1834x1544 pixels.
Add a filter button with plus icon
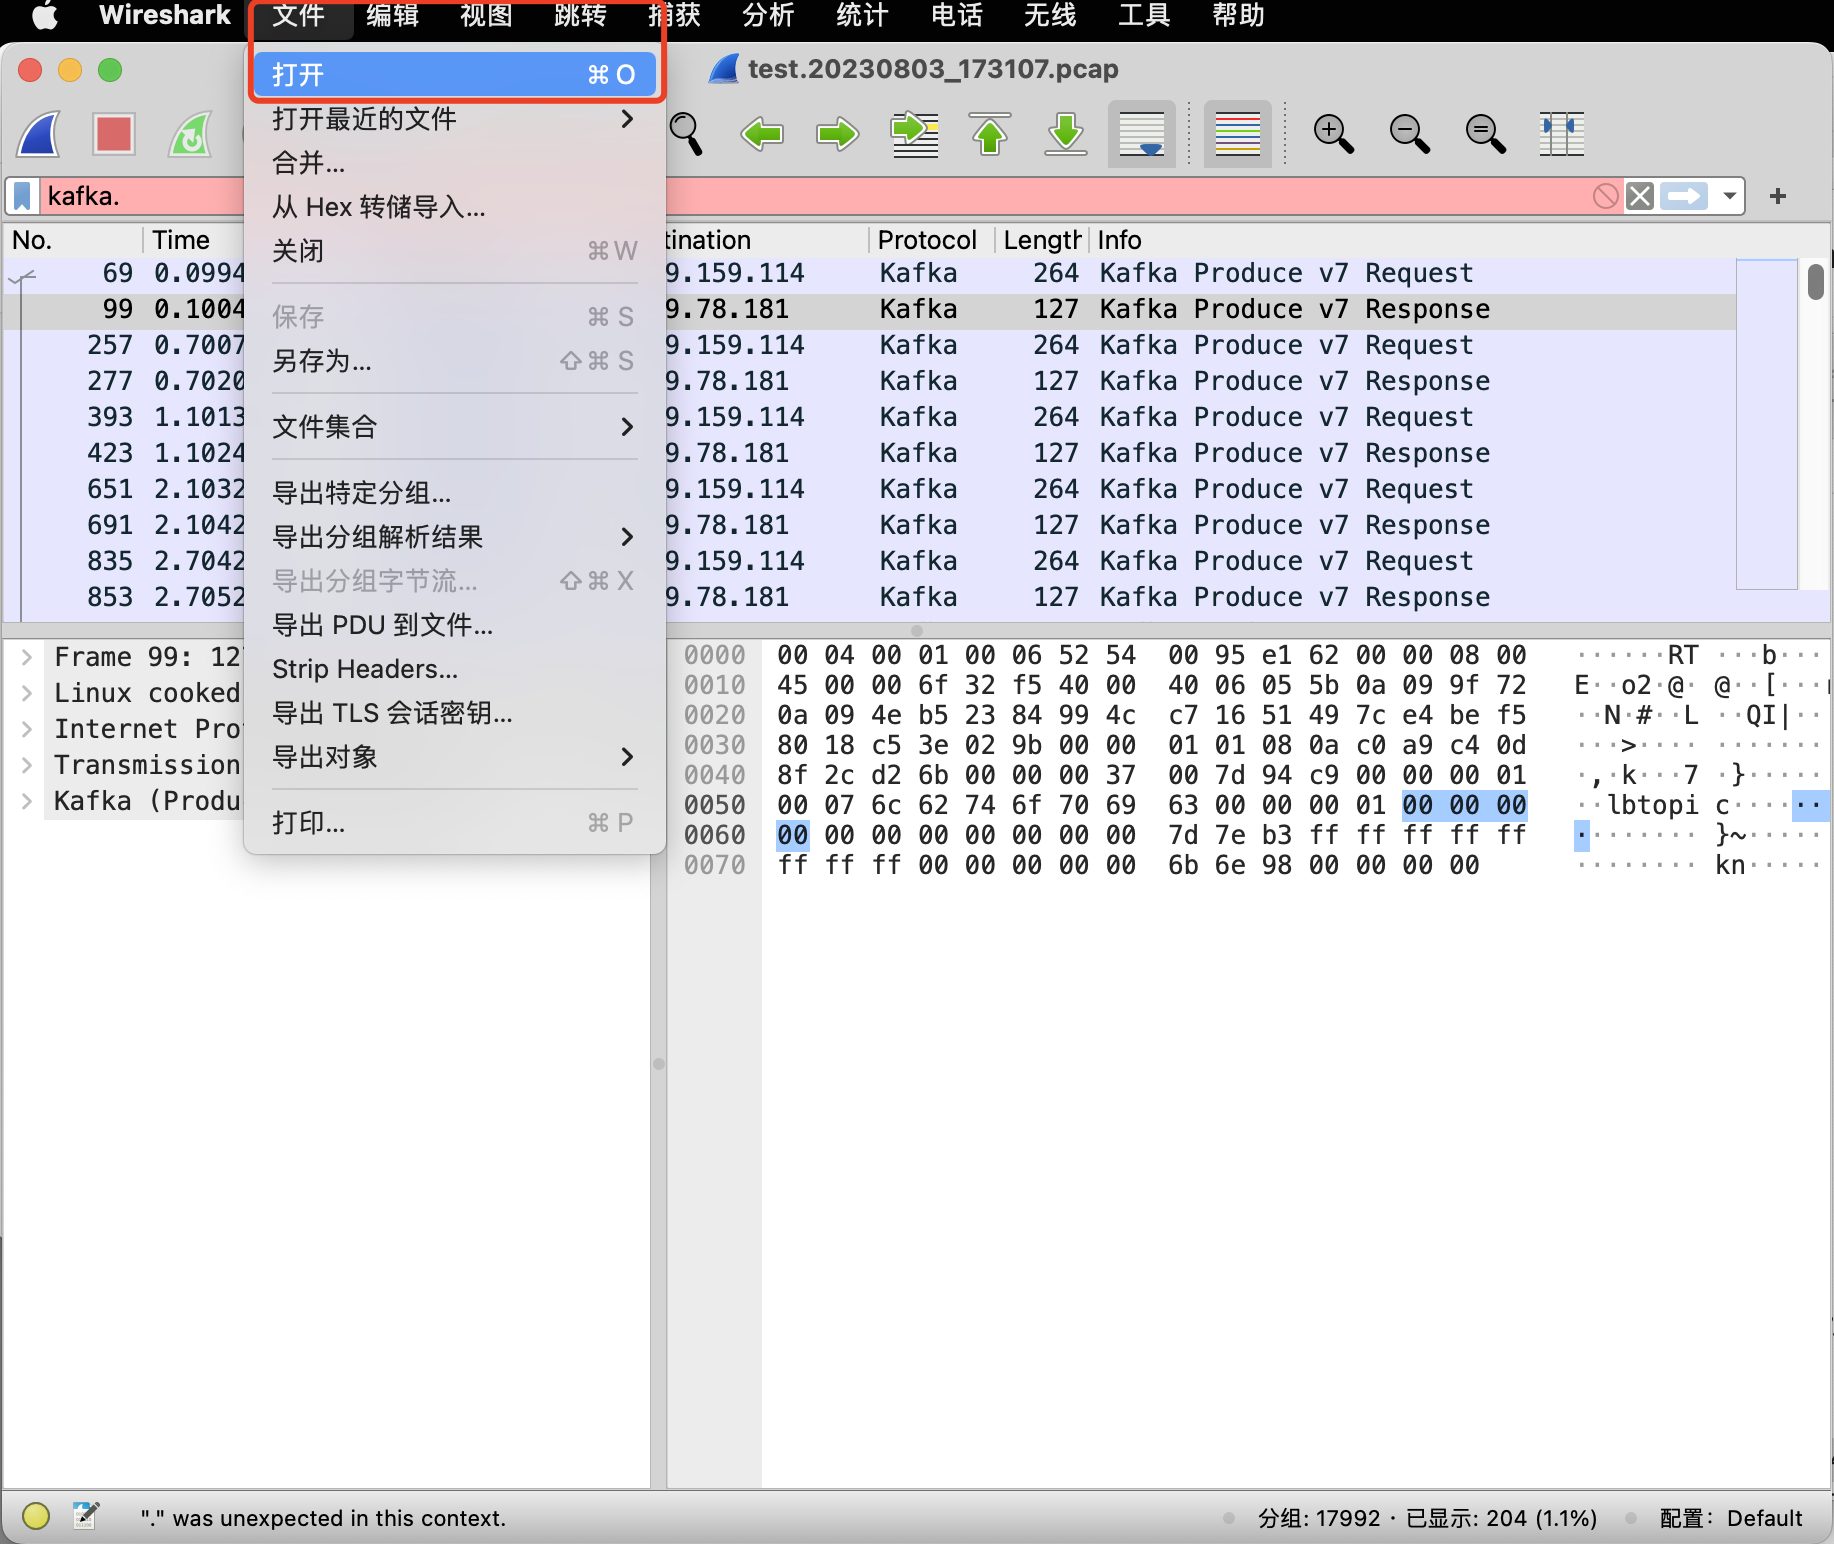pos(1778,196)
